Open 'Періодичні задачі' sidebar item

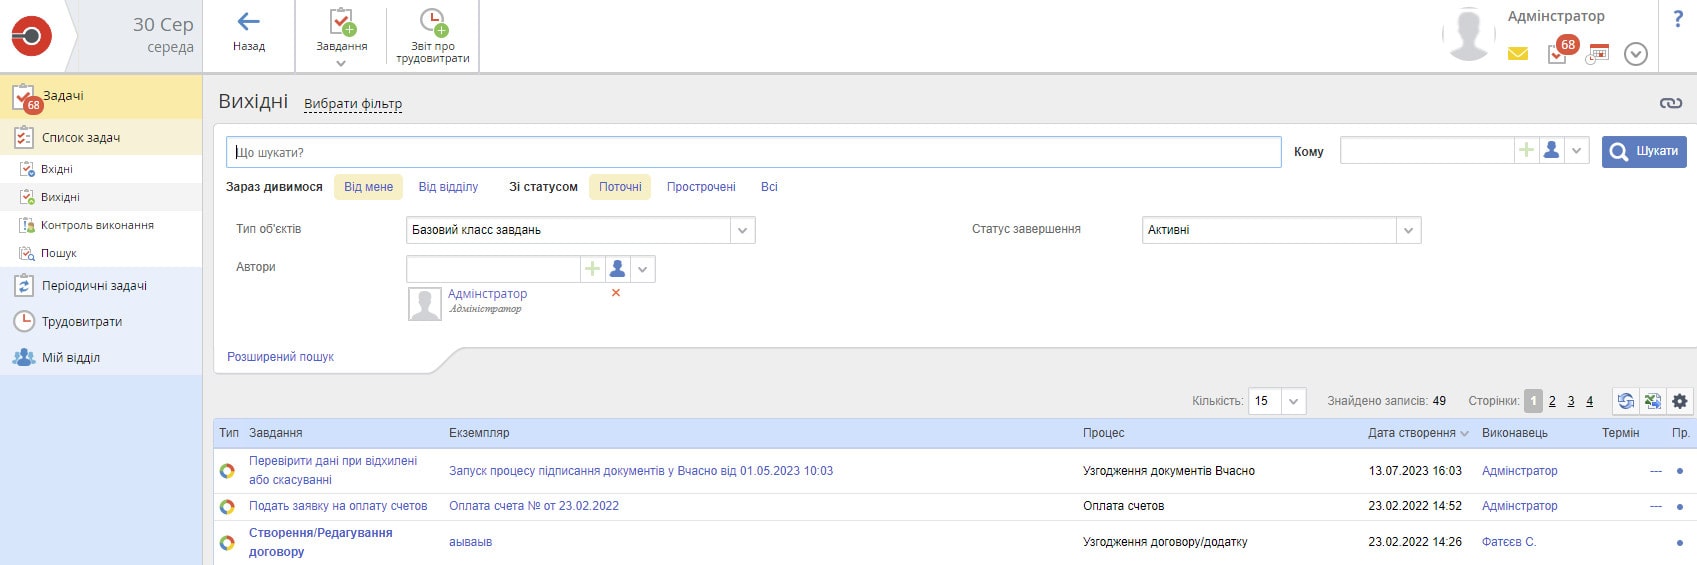(94, 286)
